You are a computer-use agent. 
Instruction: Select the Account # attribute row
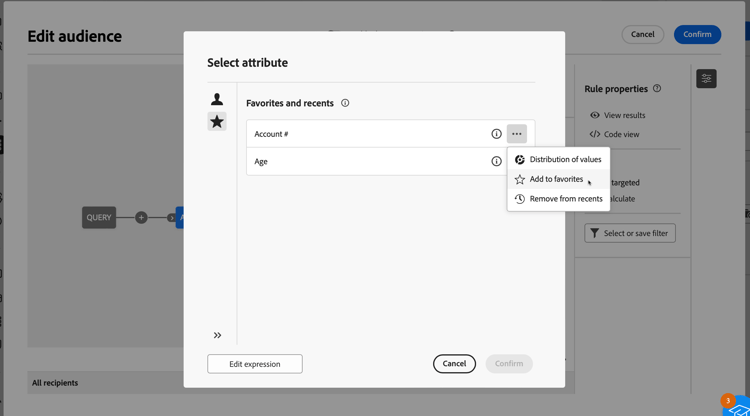390,134
